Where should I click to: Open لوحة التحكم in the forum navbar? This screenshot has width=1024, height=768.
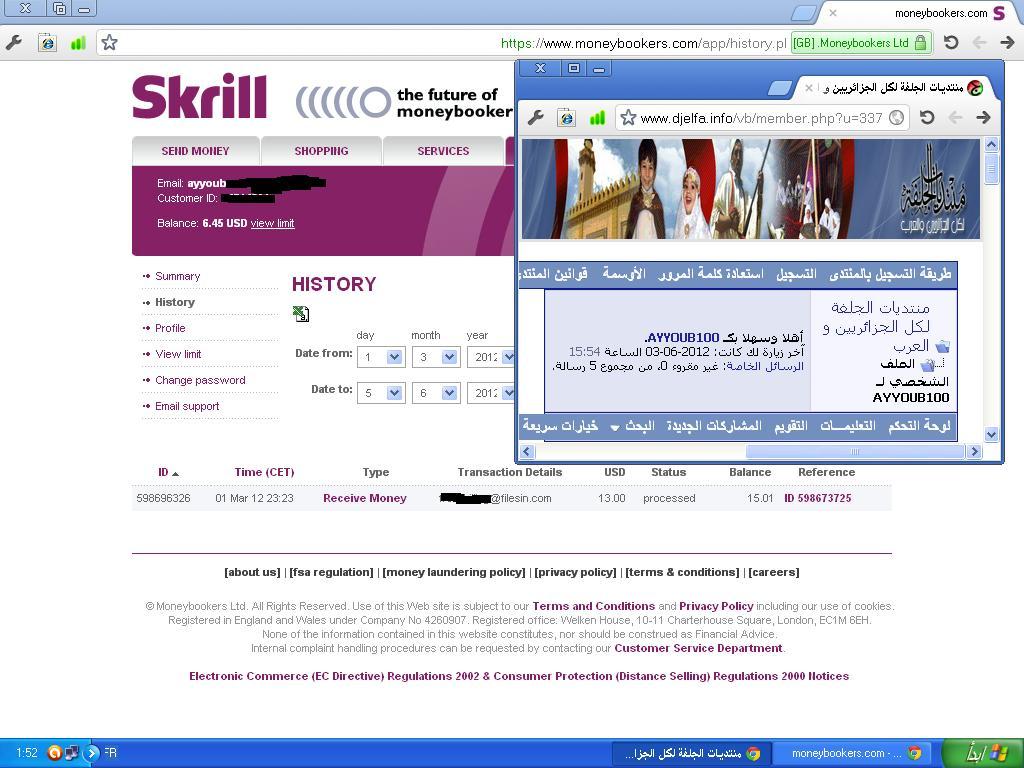[919, 426]
